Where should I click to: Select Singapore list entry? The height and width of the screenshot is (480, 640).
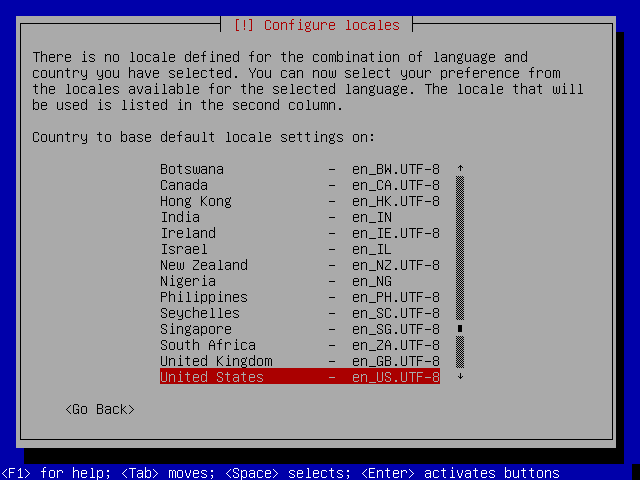pyautogui.click(x=299, y=329)
